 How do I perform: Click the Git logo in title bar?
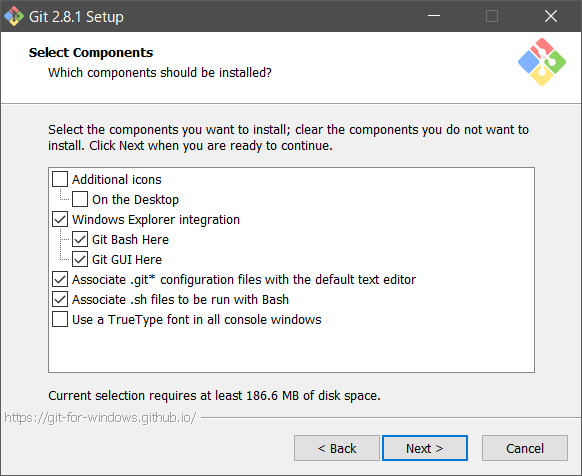(14, 16)
